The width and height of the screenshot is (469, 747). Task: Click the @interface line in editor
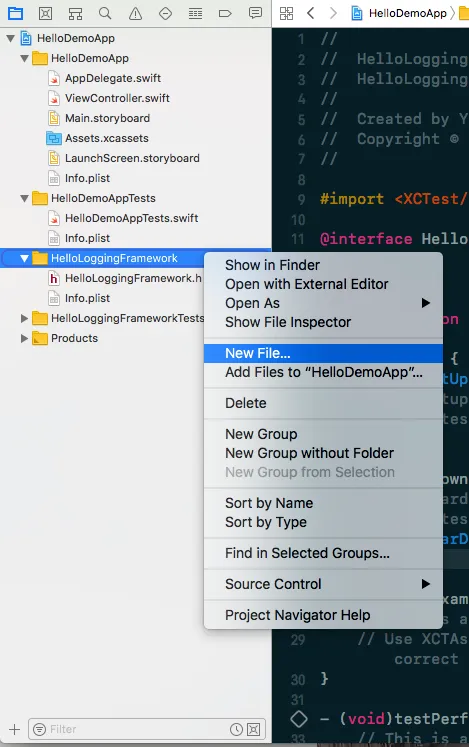[x=394, y=239]
